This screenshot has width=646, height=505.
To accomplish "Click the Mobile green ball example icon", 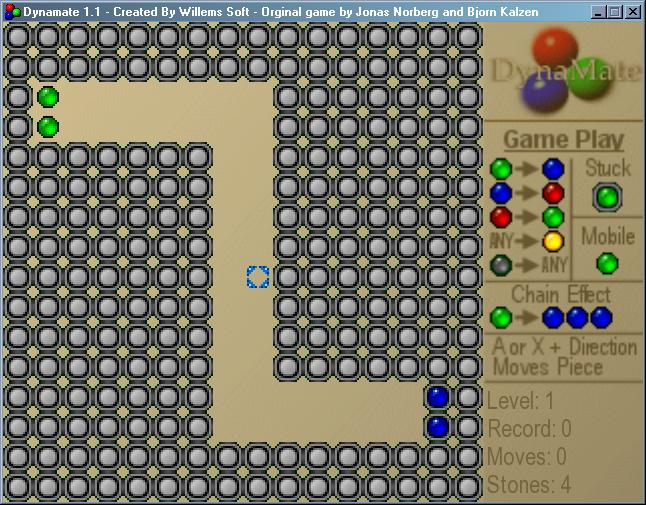I will pos(607,263).
